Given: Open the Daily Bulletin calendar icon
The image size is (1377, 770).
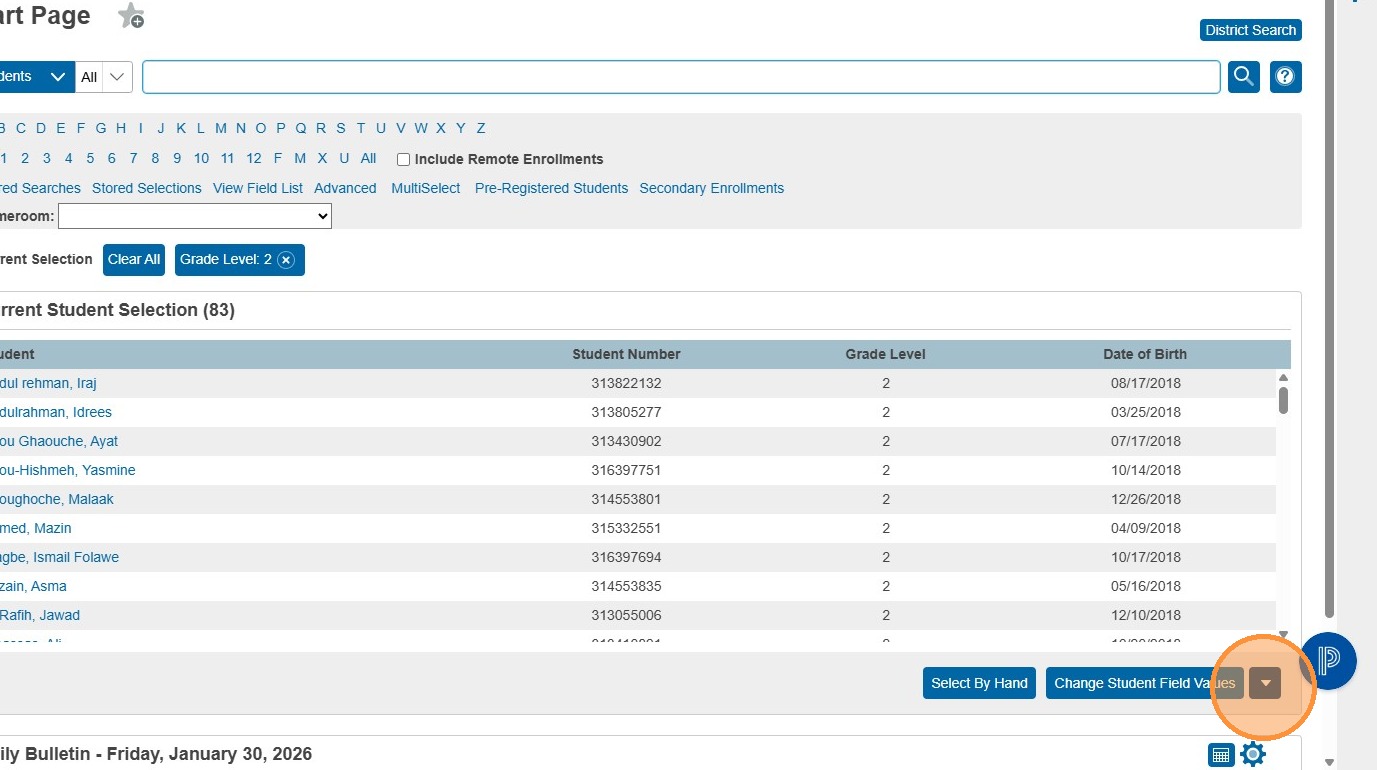Looking at the screenshot, I should click(1220, 755).
